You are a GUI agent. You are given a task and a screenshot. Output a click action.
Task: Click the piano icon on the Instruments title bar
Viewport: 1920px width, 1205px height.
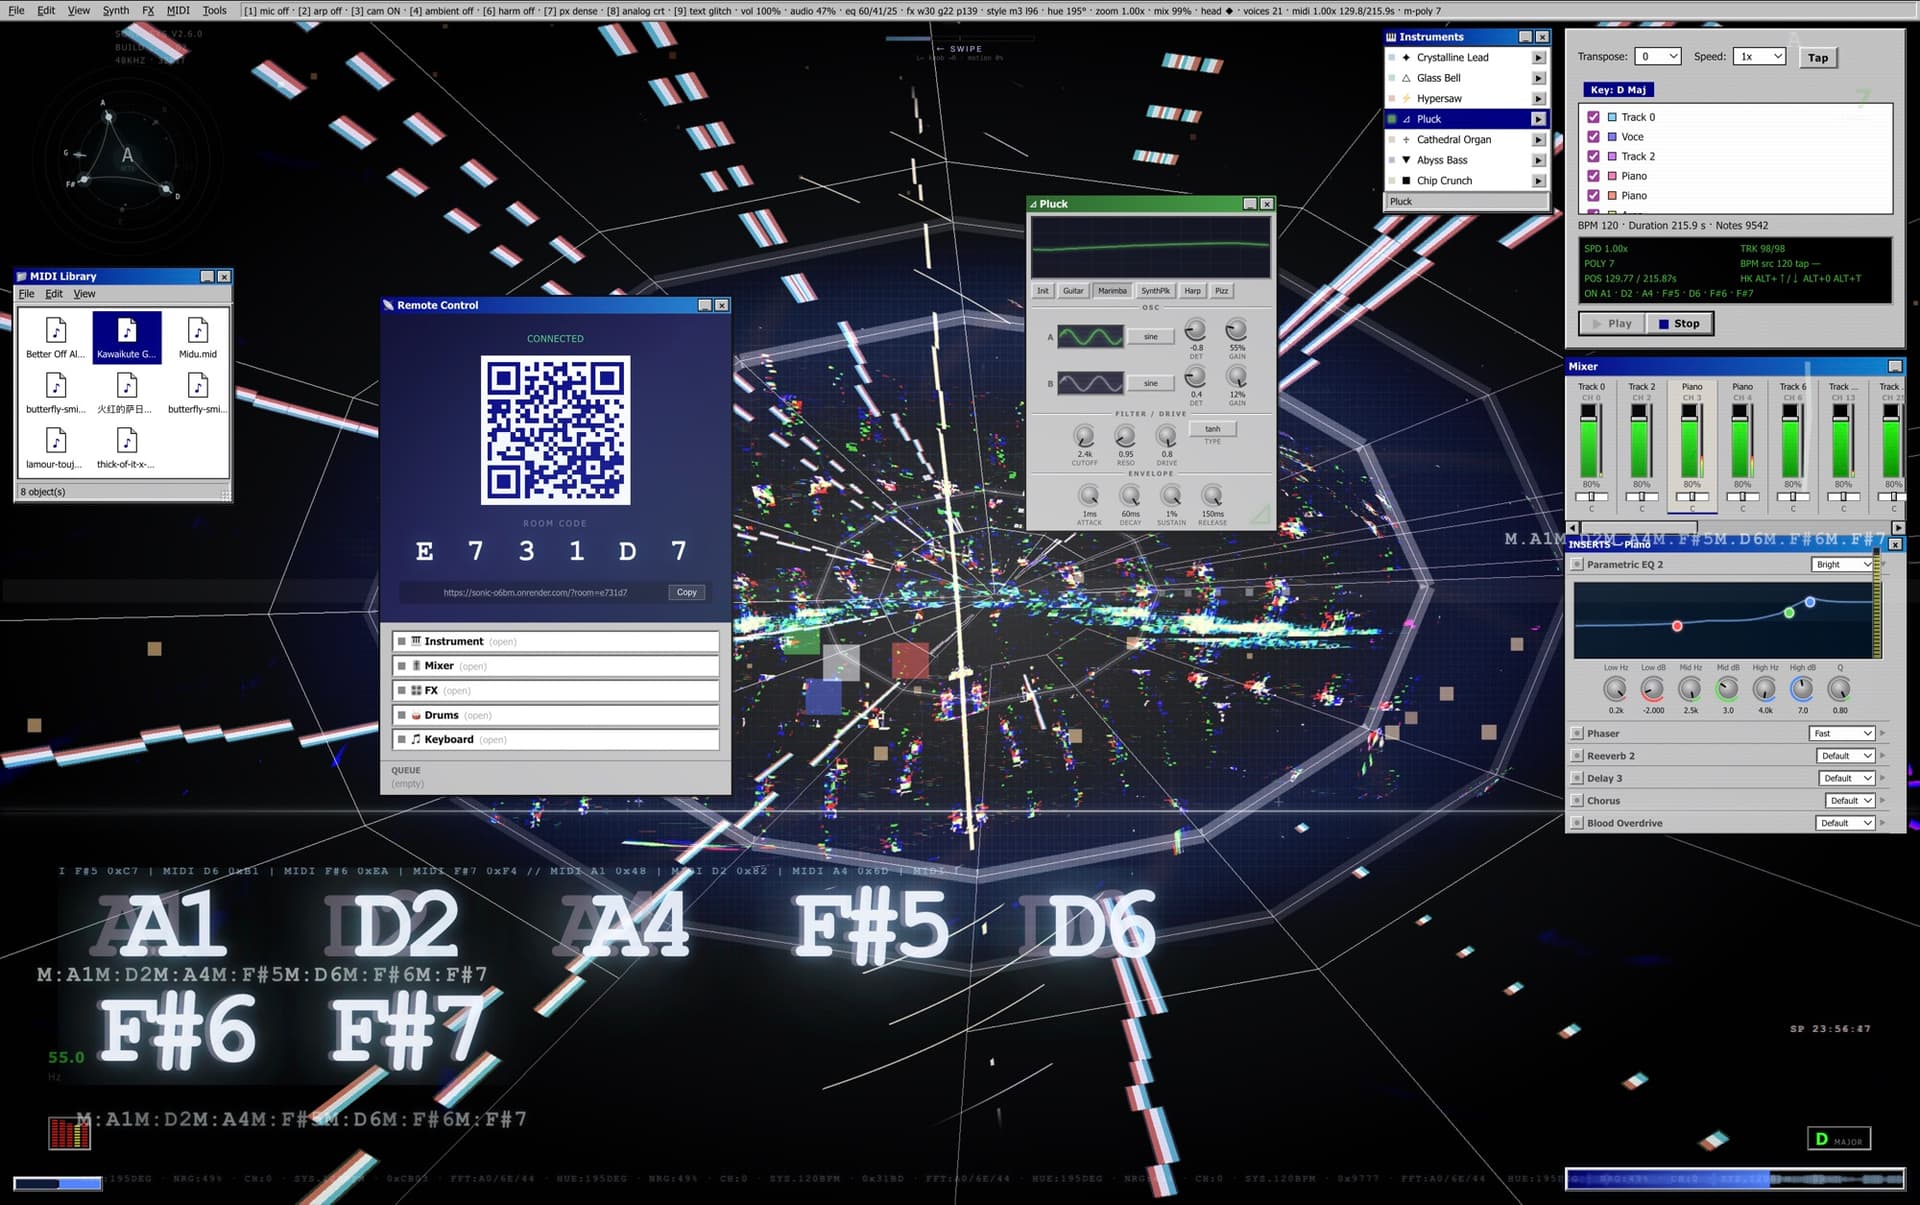click(x=1390, y=36)
